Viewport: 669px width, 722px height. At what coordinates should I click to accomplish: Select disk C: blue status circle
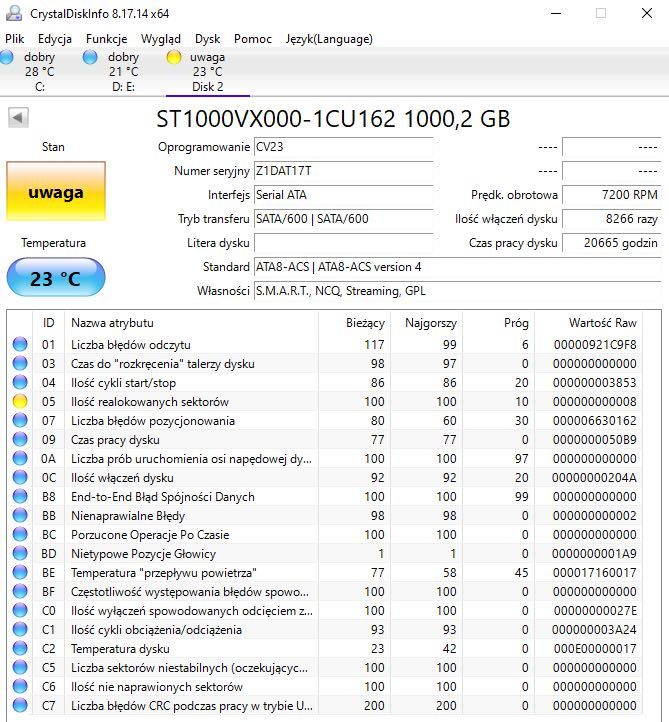click(x=6, y=57)
